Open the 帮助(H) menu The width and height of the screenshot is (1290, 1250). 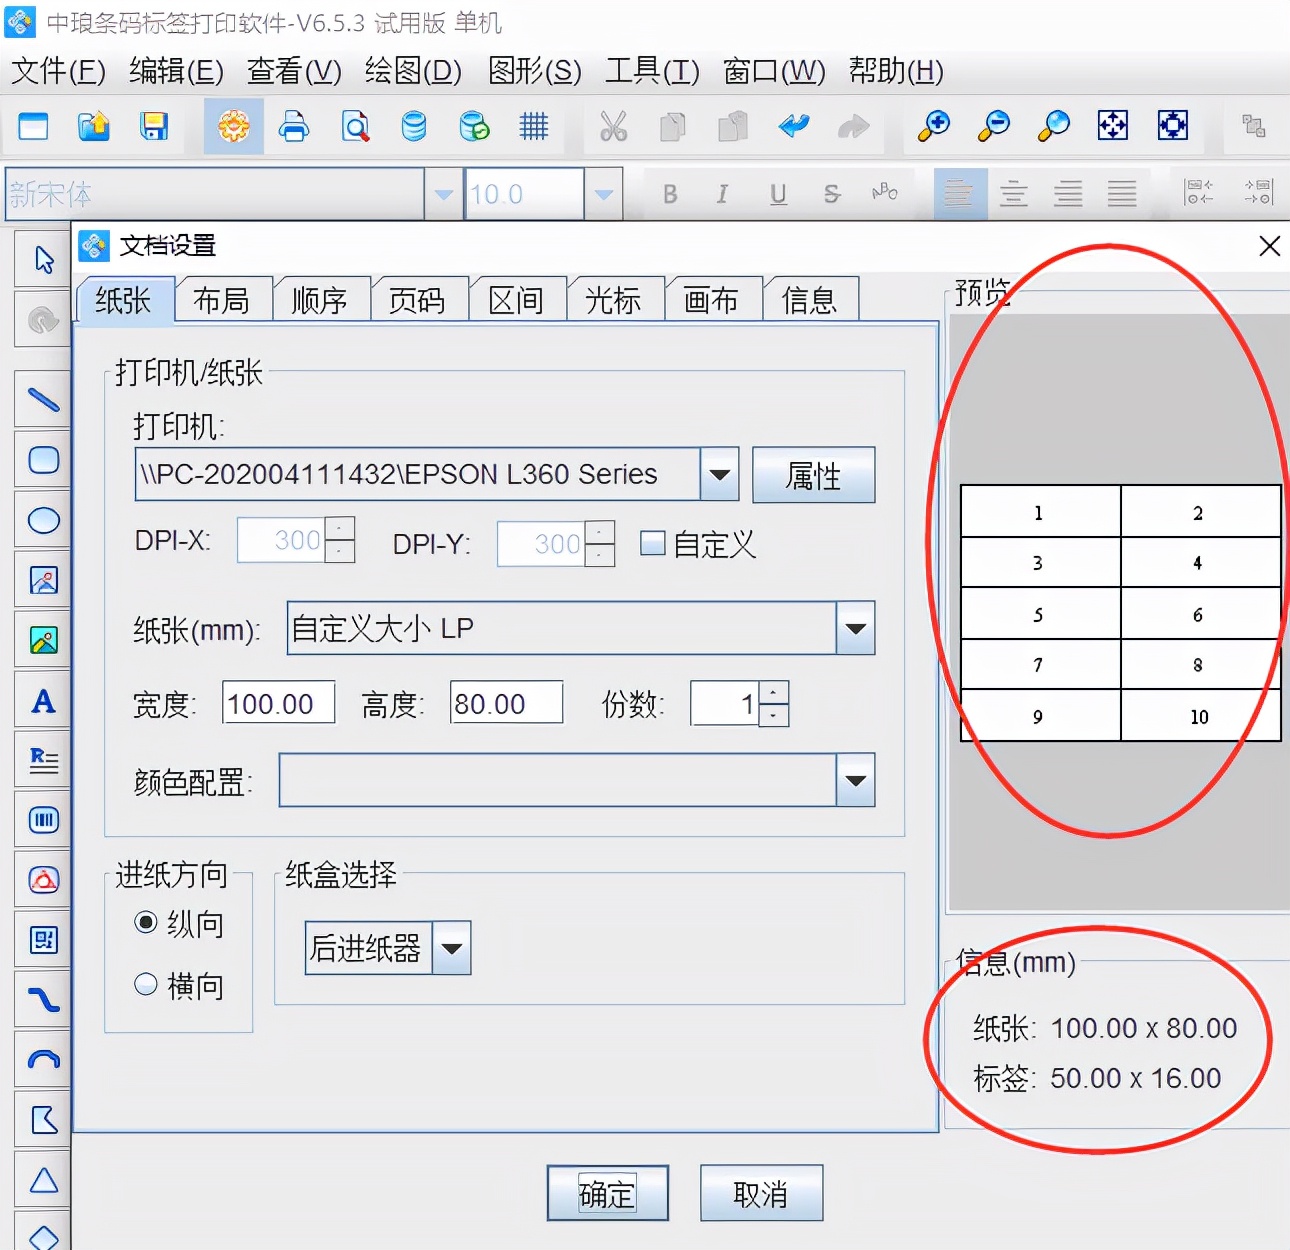896,71
